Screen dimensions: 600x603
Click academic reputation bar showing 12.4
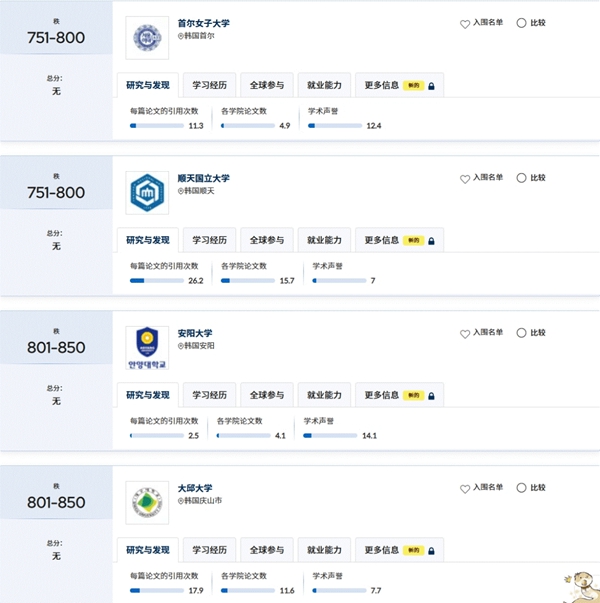click(335, 126)
